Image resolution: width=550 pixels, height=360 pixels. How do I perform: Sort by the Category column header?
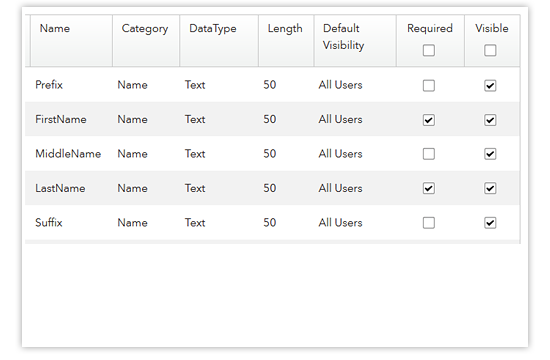coord(145,29)
